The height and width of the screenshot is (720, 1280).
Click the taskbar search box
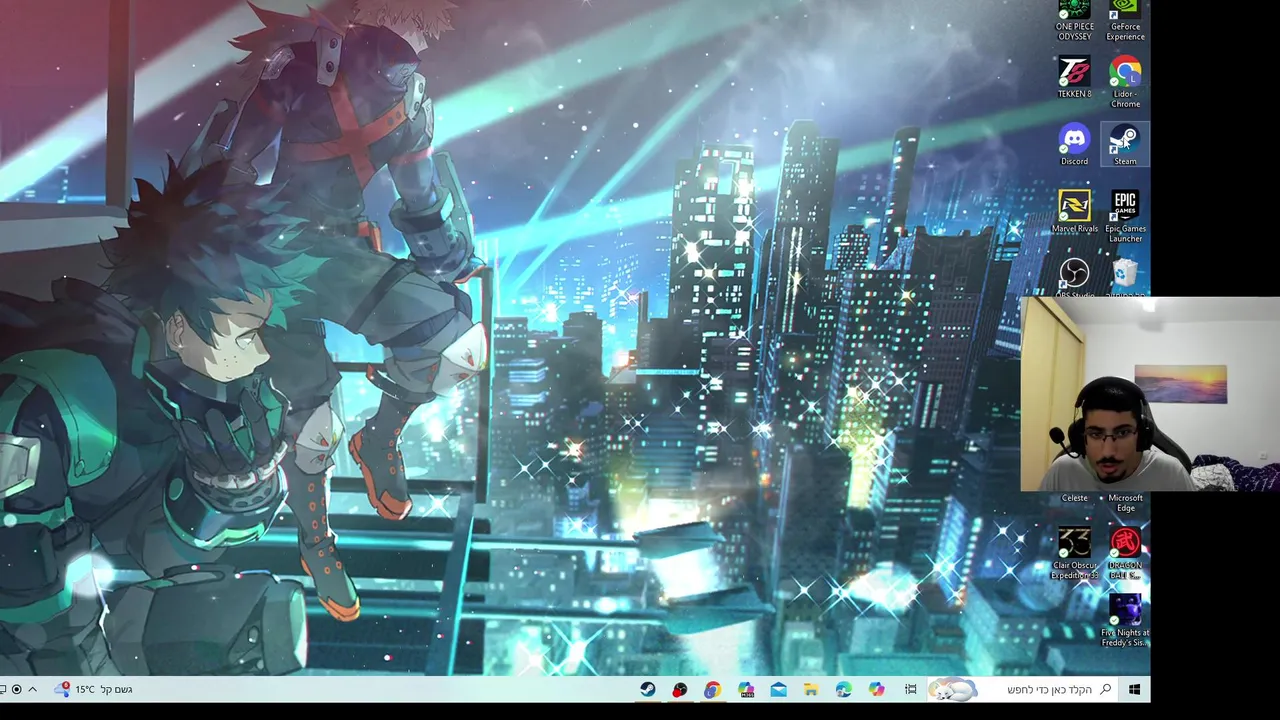(1022, 689)
